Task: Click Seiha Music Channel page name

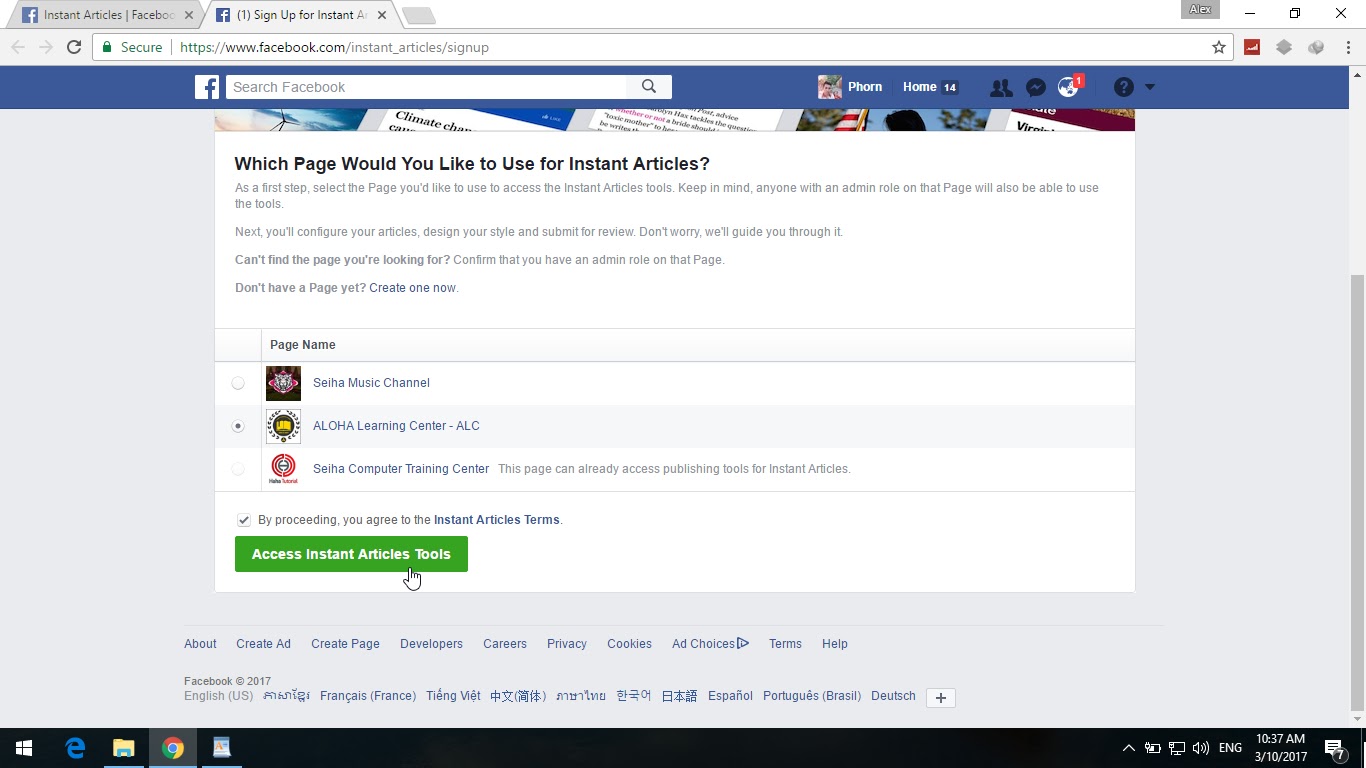Action: [371, 383]
